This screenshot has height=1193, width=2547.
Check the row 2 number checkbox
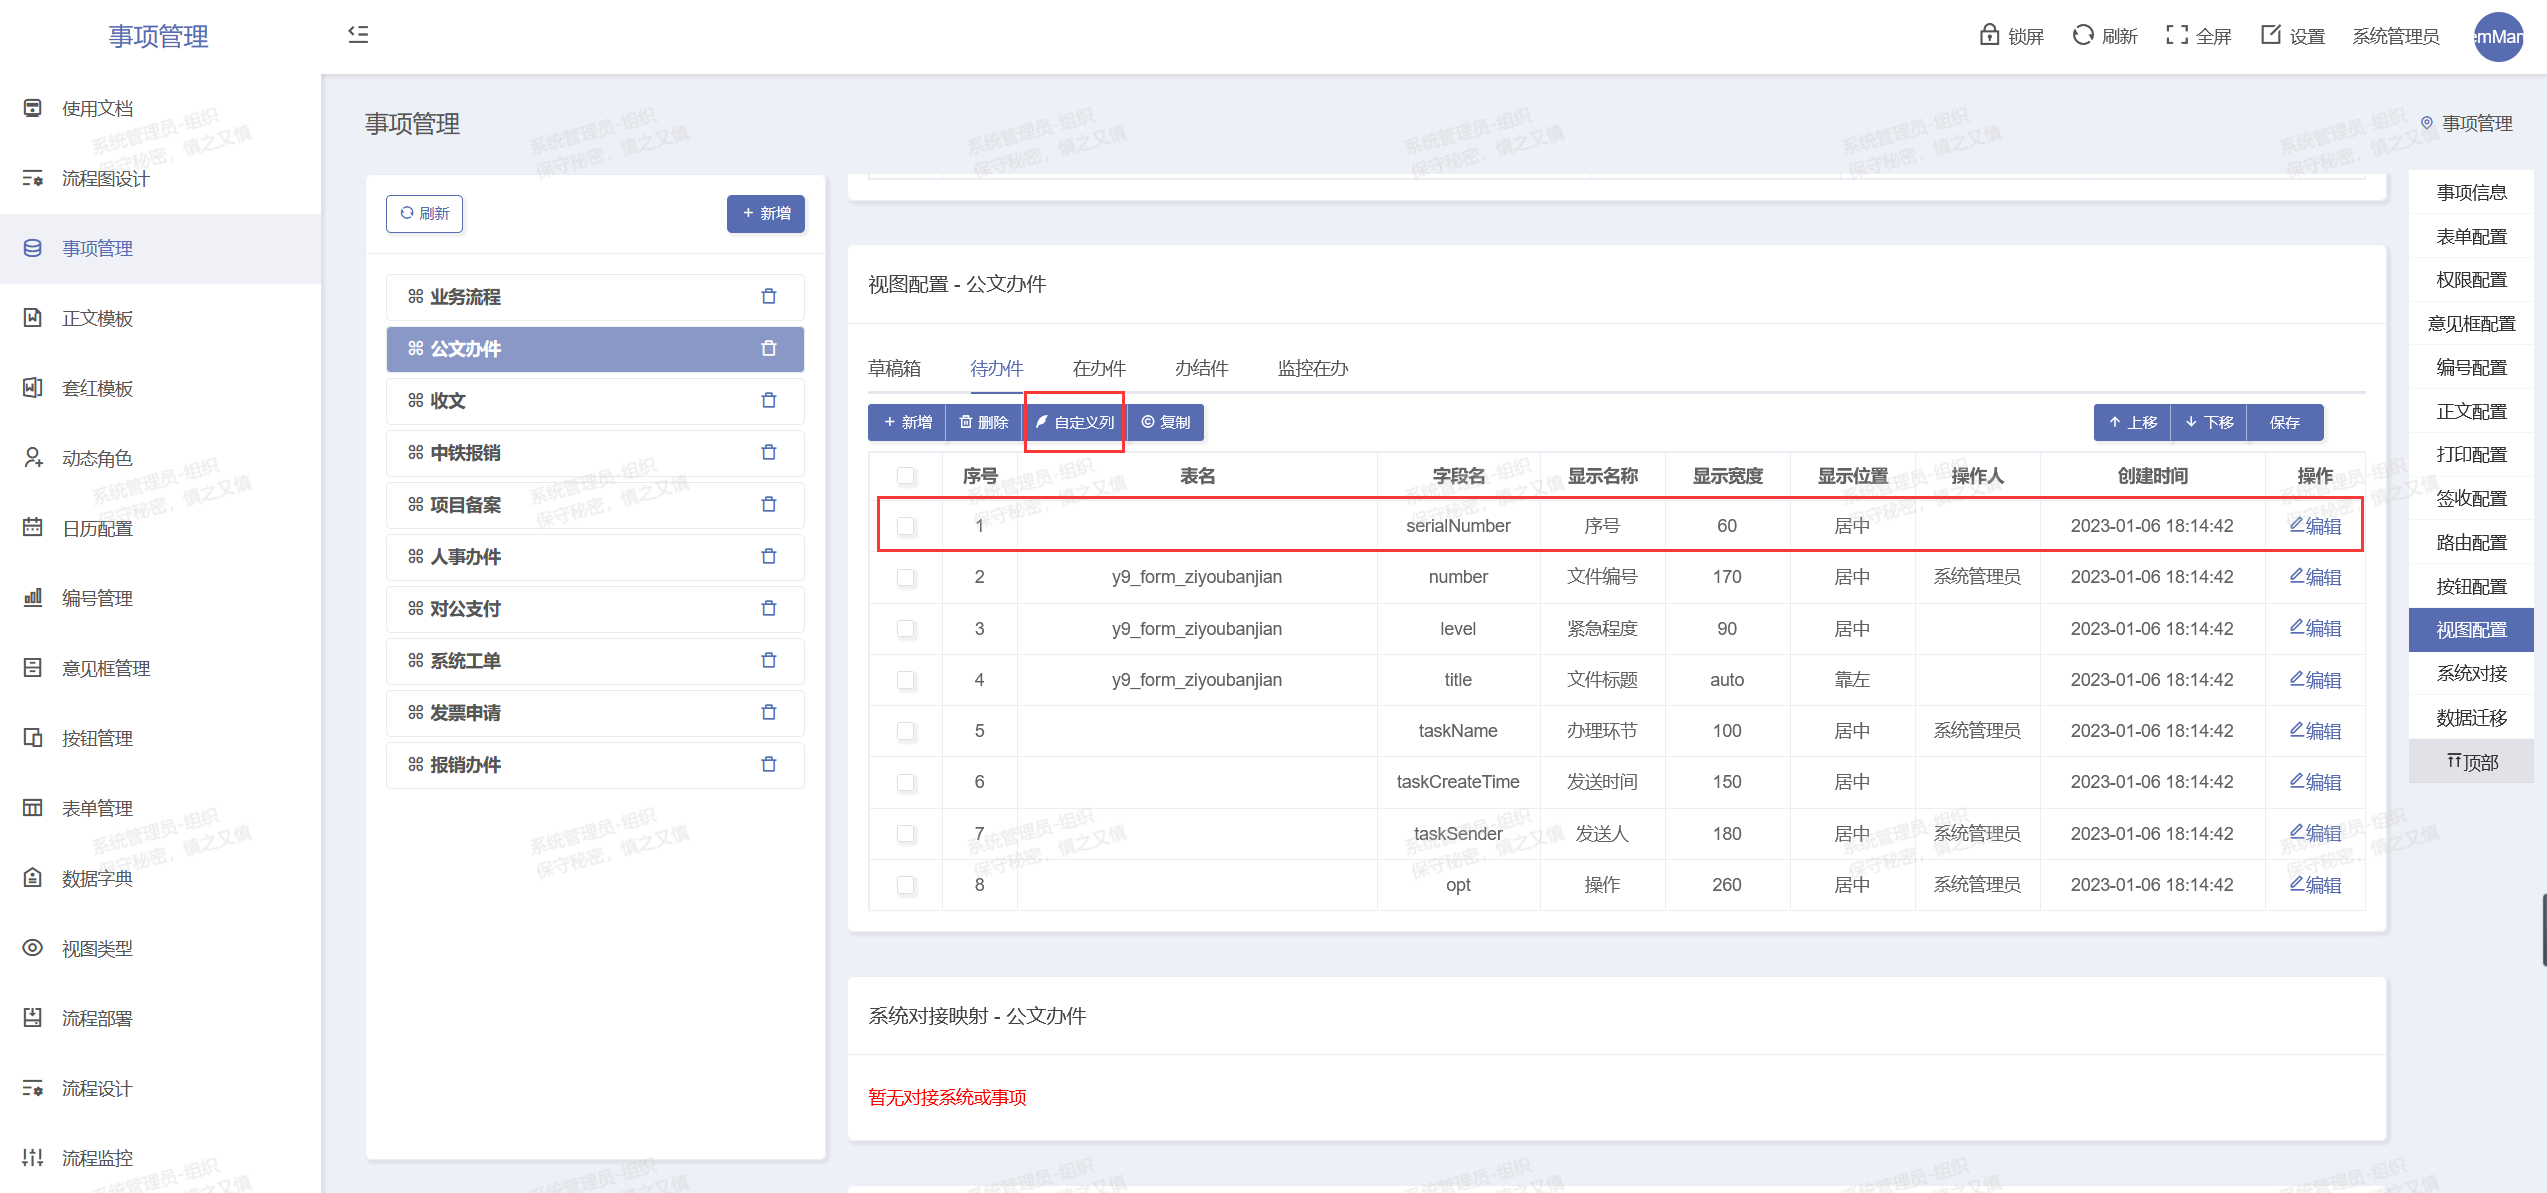tap(906, 577)
